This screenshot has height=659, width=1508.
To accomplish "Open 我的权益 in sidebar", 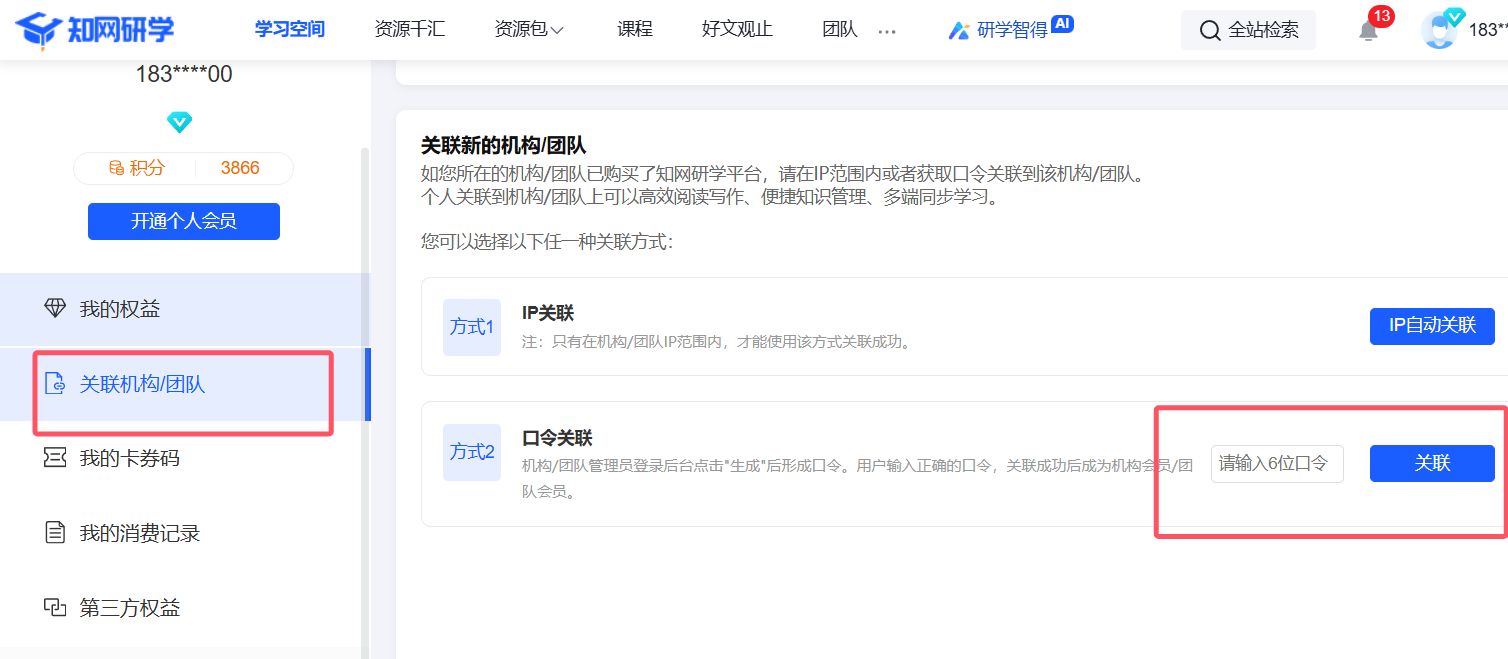I will click(x=120, y=309).
